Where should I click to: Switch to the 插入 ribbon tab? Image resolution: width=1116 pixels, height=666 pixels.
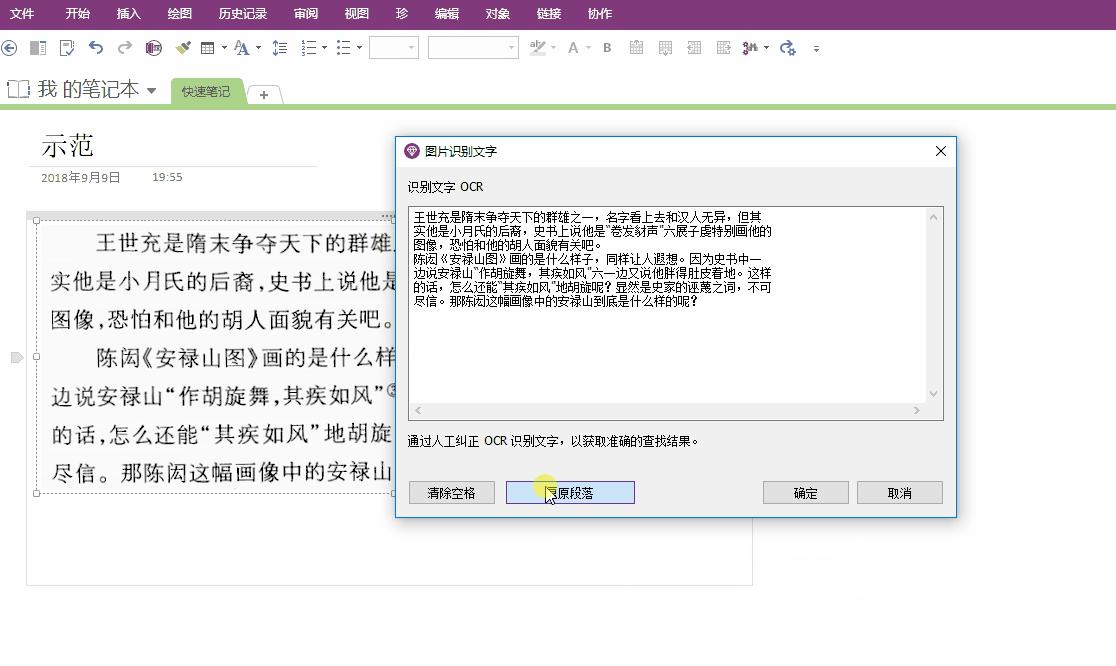click(x=129, y=14)
